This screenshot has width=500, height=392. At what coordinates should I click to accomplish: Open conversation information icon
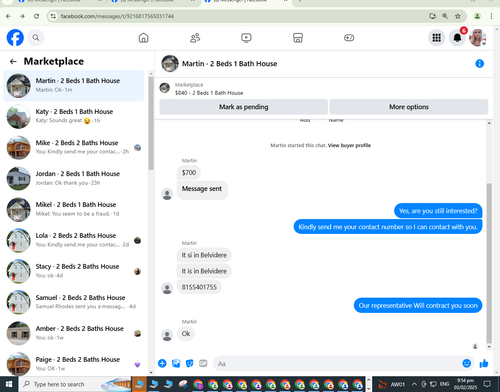coord(479,64)
